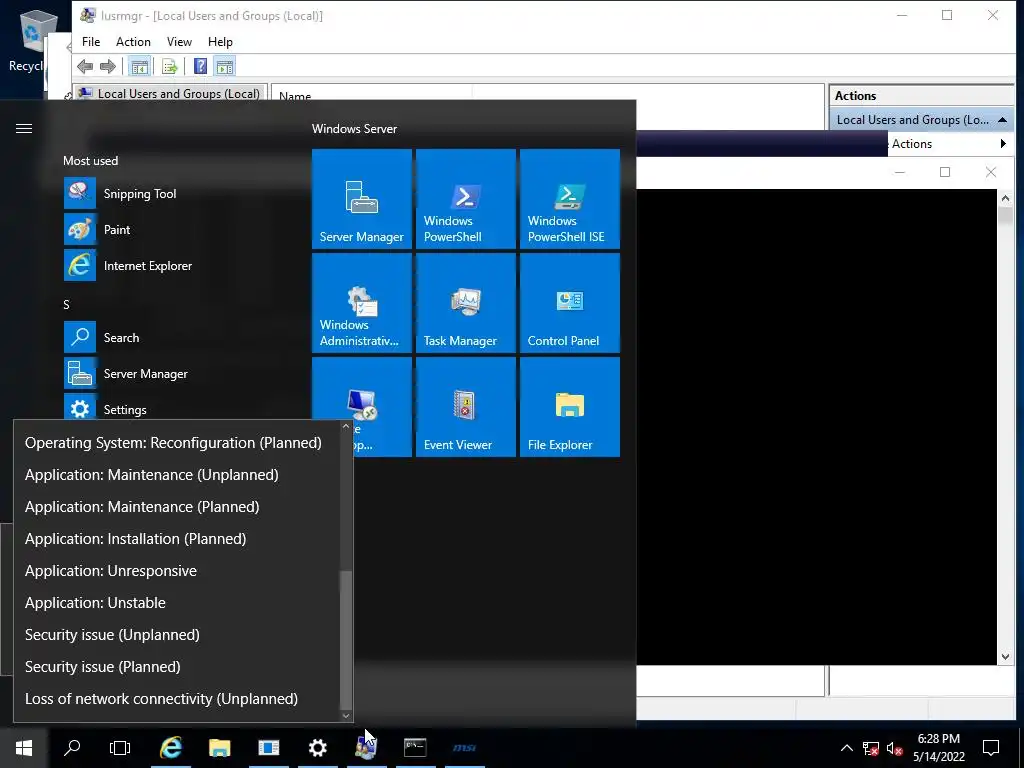Open Search in the Start menu list
1024x768 pixels.
(x=176, y=338)
